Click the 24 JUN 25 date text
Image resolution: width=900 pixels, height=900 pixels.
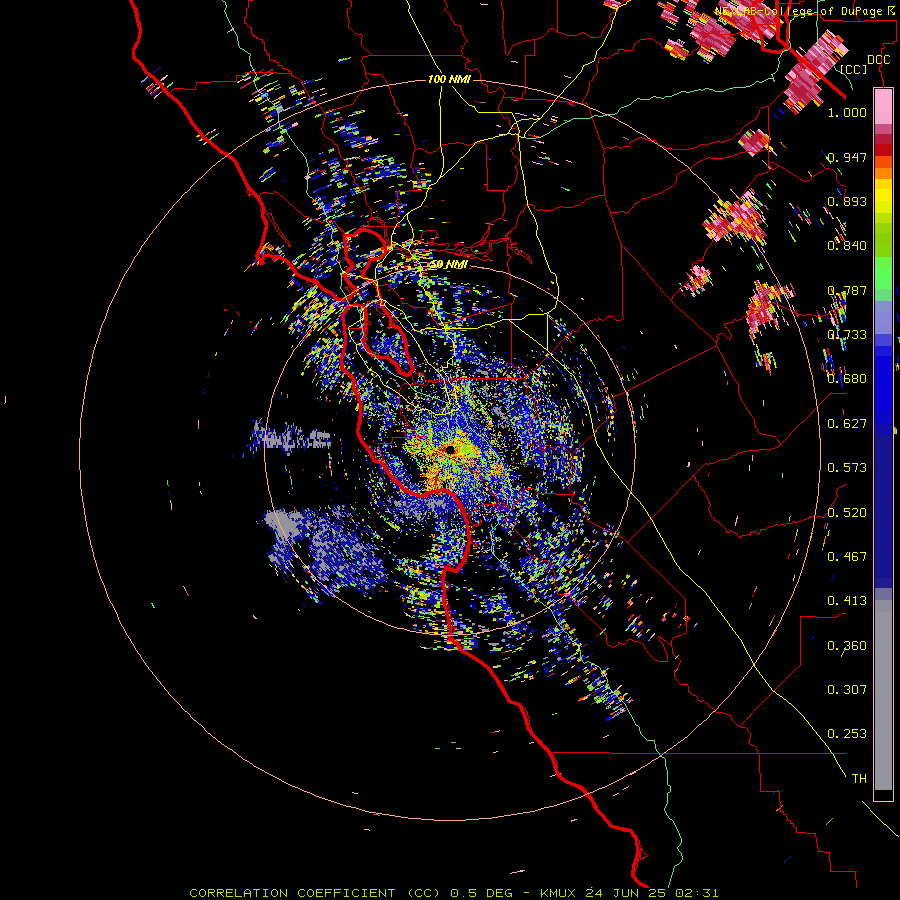(624, 893)
